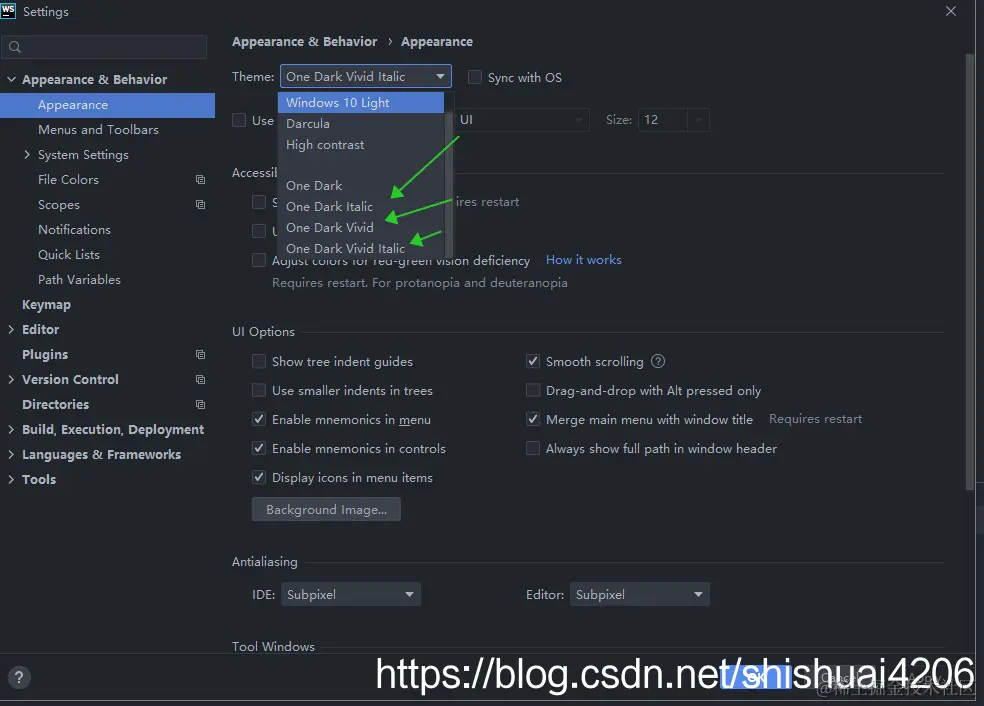The width and height of the screenshot is (984, 706).
Task: Open Notifications settings page
Action: pyautogui.click(x=75, y=230)
